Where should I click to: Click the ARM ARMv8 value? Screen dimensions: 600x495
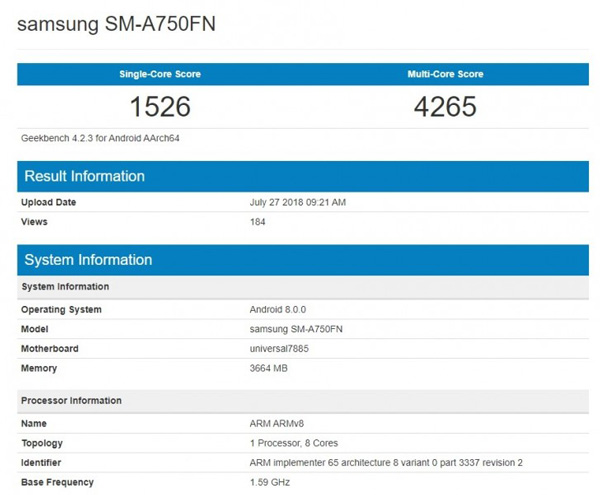click(277, 423)
